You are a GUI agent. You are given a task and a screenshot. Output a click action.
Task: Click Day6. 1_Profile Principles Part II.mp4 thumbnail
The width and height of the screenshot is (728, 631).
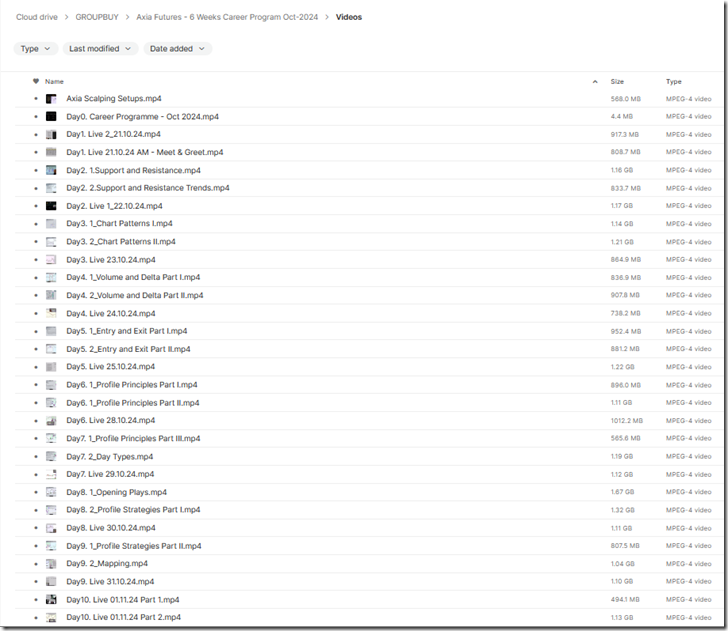[51, 403]
